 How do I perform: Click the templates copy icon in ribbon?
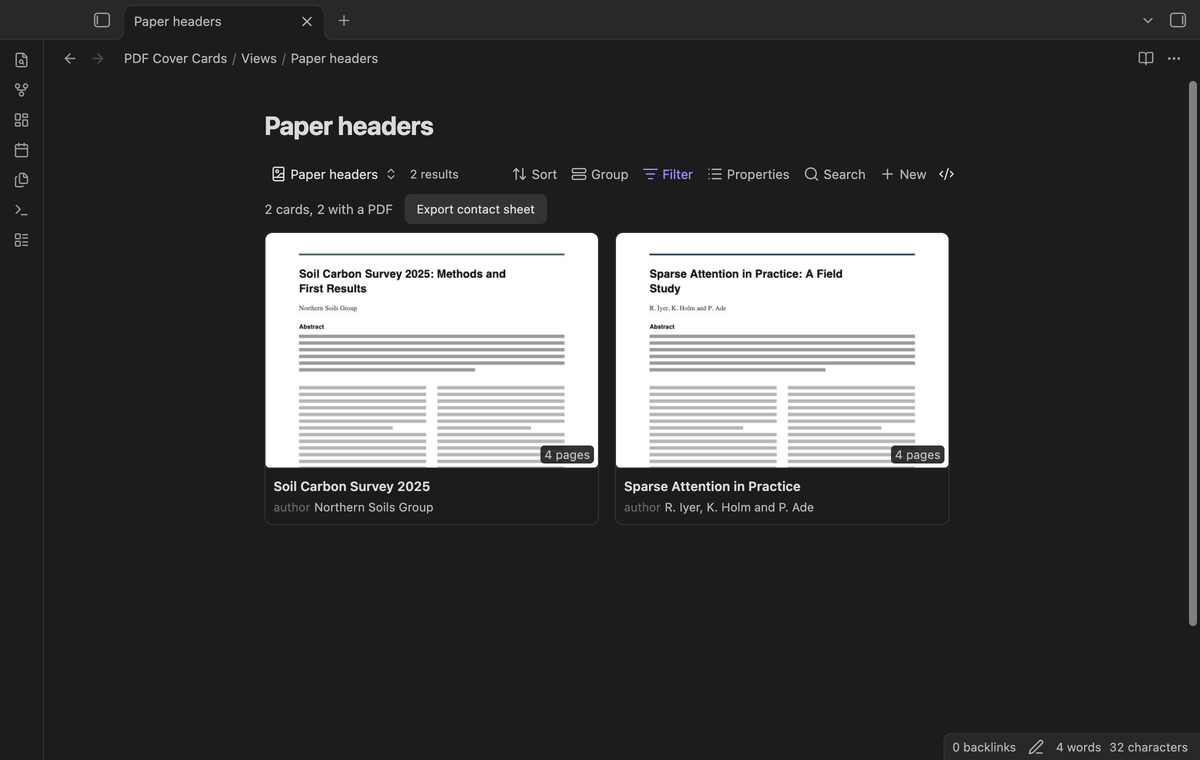[x=21, y=180]
